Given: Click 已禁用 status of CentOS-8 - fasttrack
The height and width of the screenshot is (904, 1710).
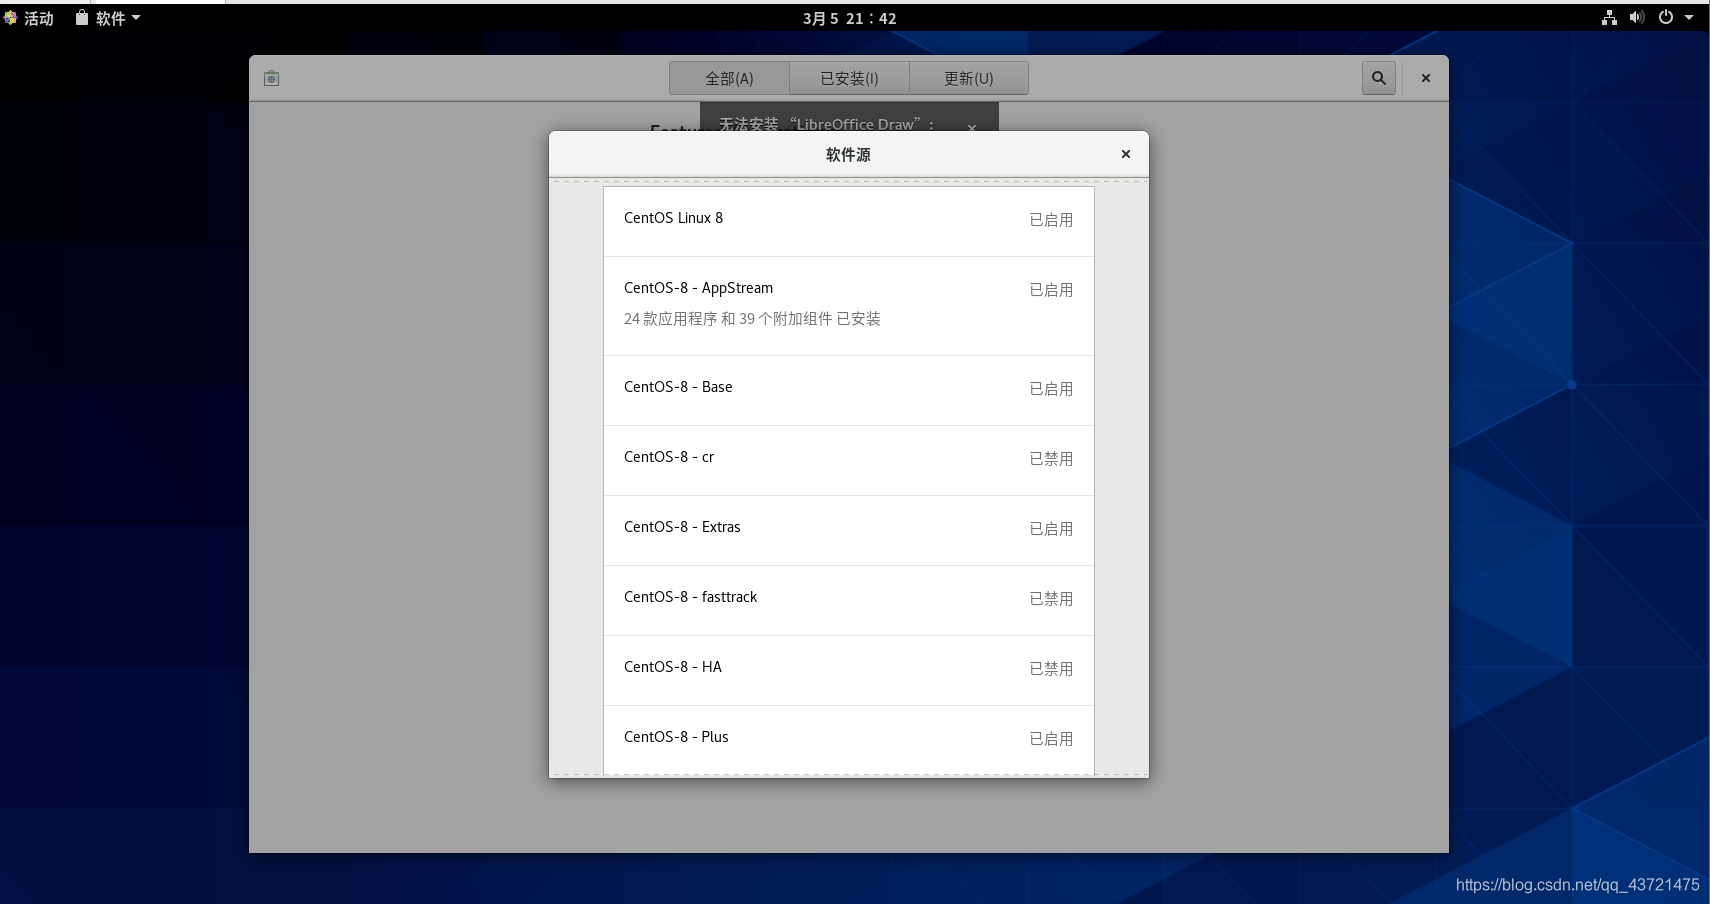Looking at the screenshot, I should point(1051,599).
